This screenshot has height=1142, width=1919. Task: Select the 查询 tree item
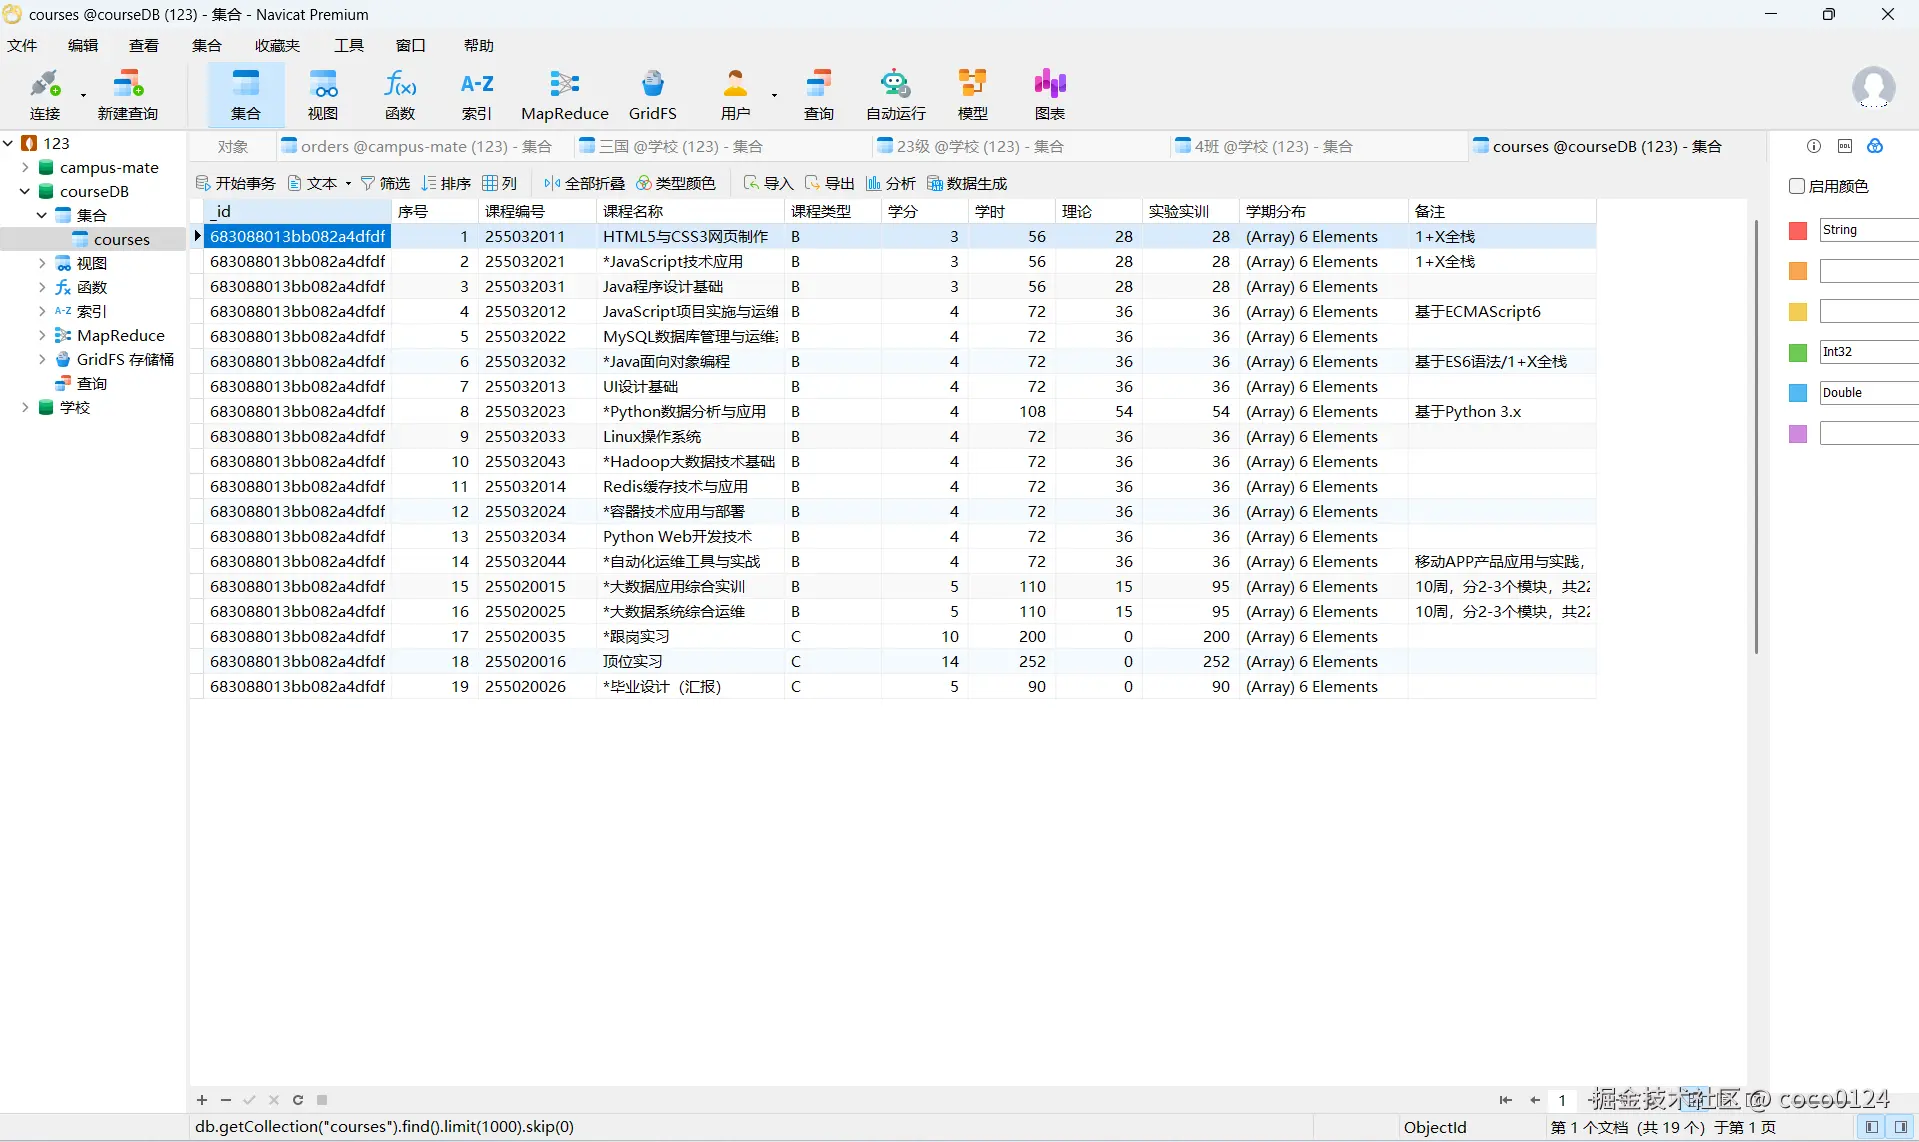(x=91, y=383)
